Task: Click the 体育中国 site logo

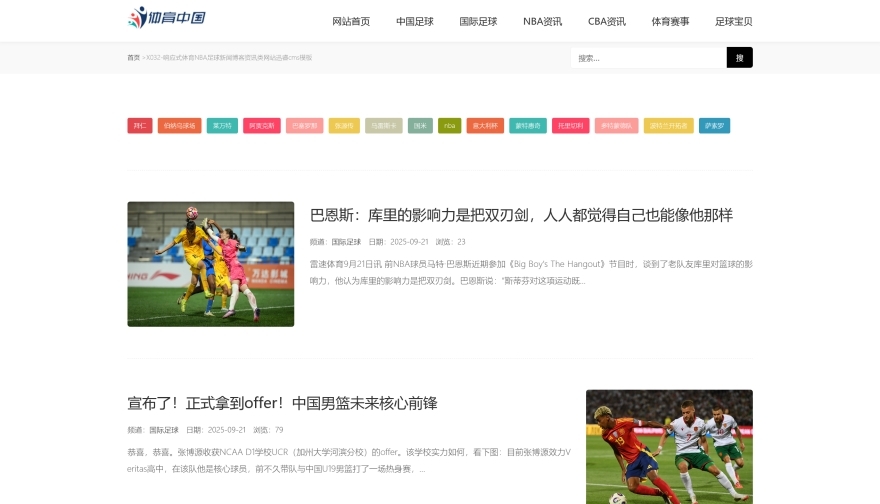Action: coord(167,18)
